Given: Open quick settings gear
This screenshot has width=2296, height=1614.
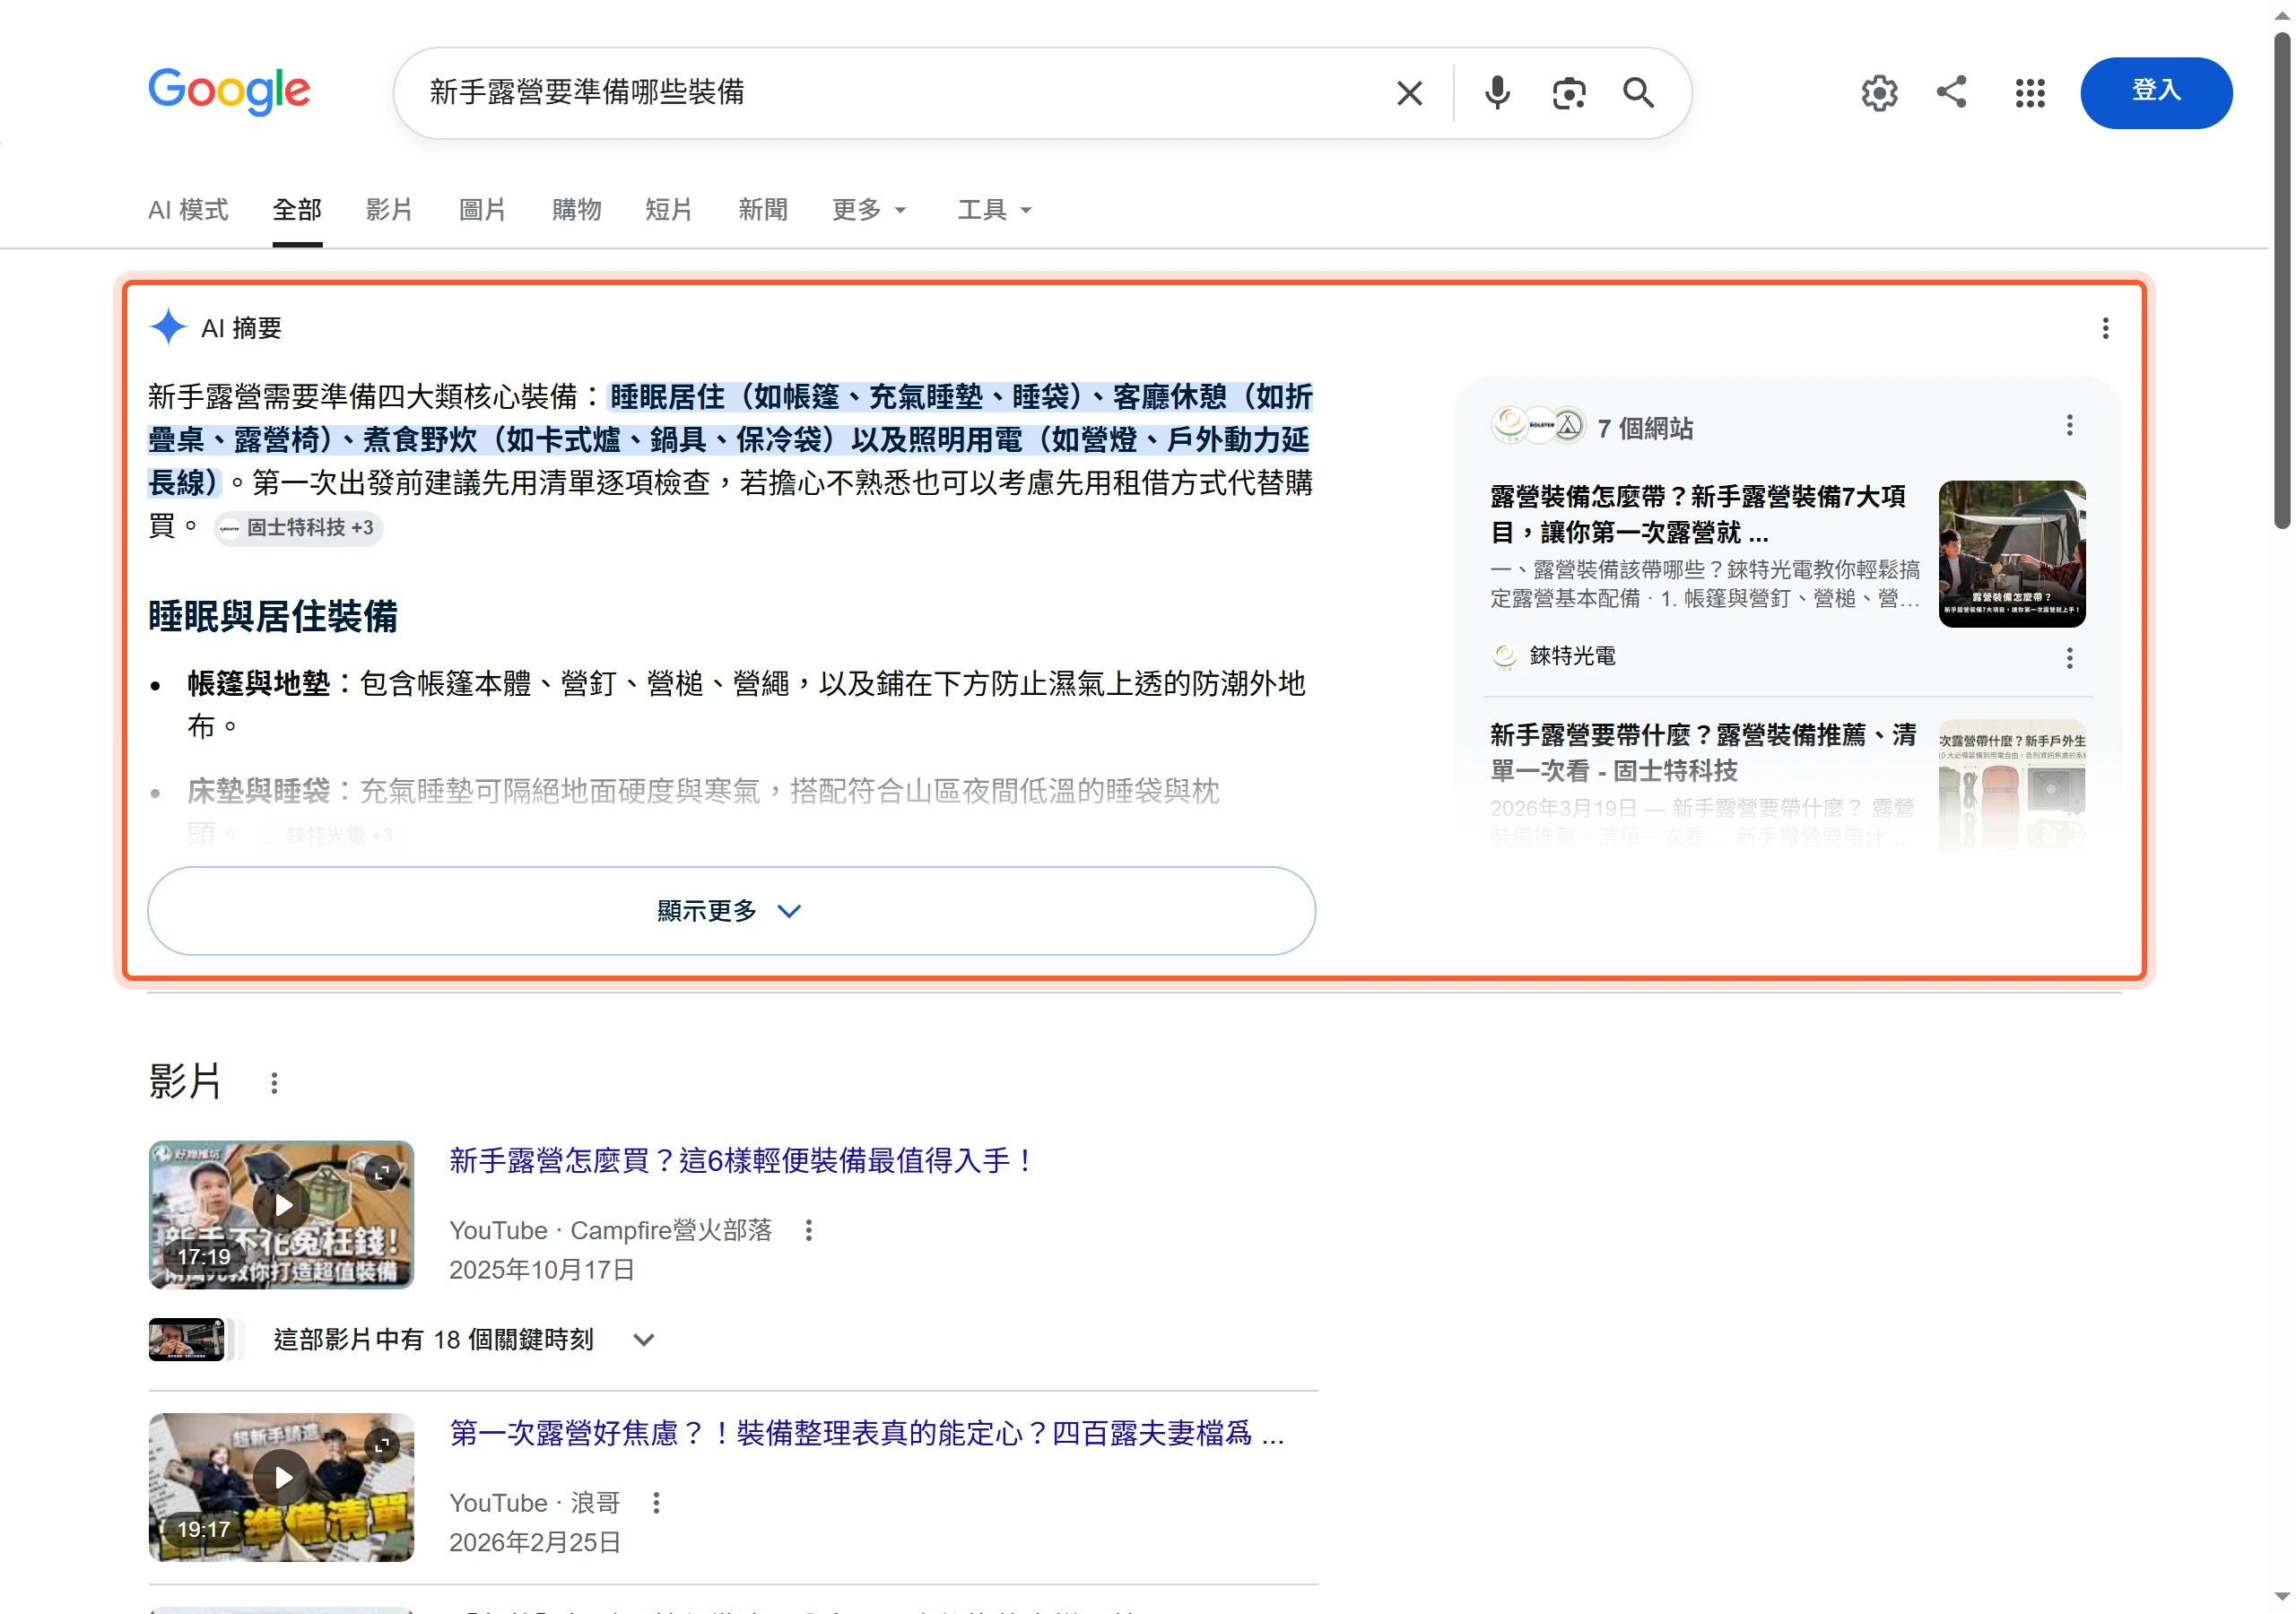Looking at the screenshot, I should [1879, 93].
